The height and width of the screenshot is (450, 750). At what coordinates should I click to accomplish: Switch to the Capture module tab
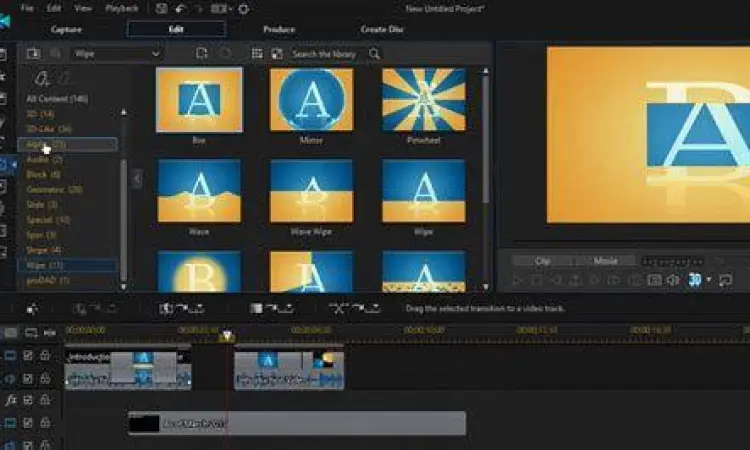tap(66, 29)
